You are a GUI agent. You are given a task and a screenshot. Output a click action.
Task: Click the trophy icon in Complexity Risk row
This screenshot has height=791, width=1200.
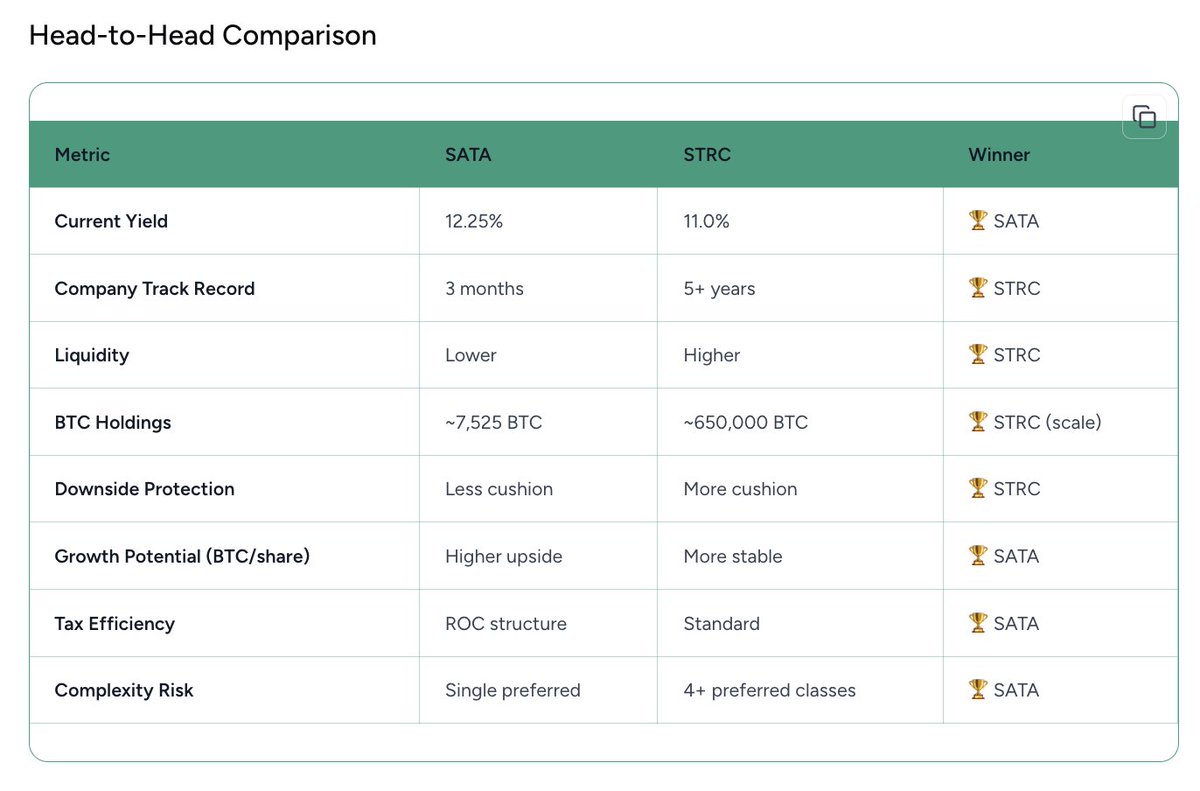[x=978, y=690]
